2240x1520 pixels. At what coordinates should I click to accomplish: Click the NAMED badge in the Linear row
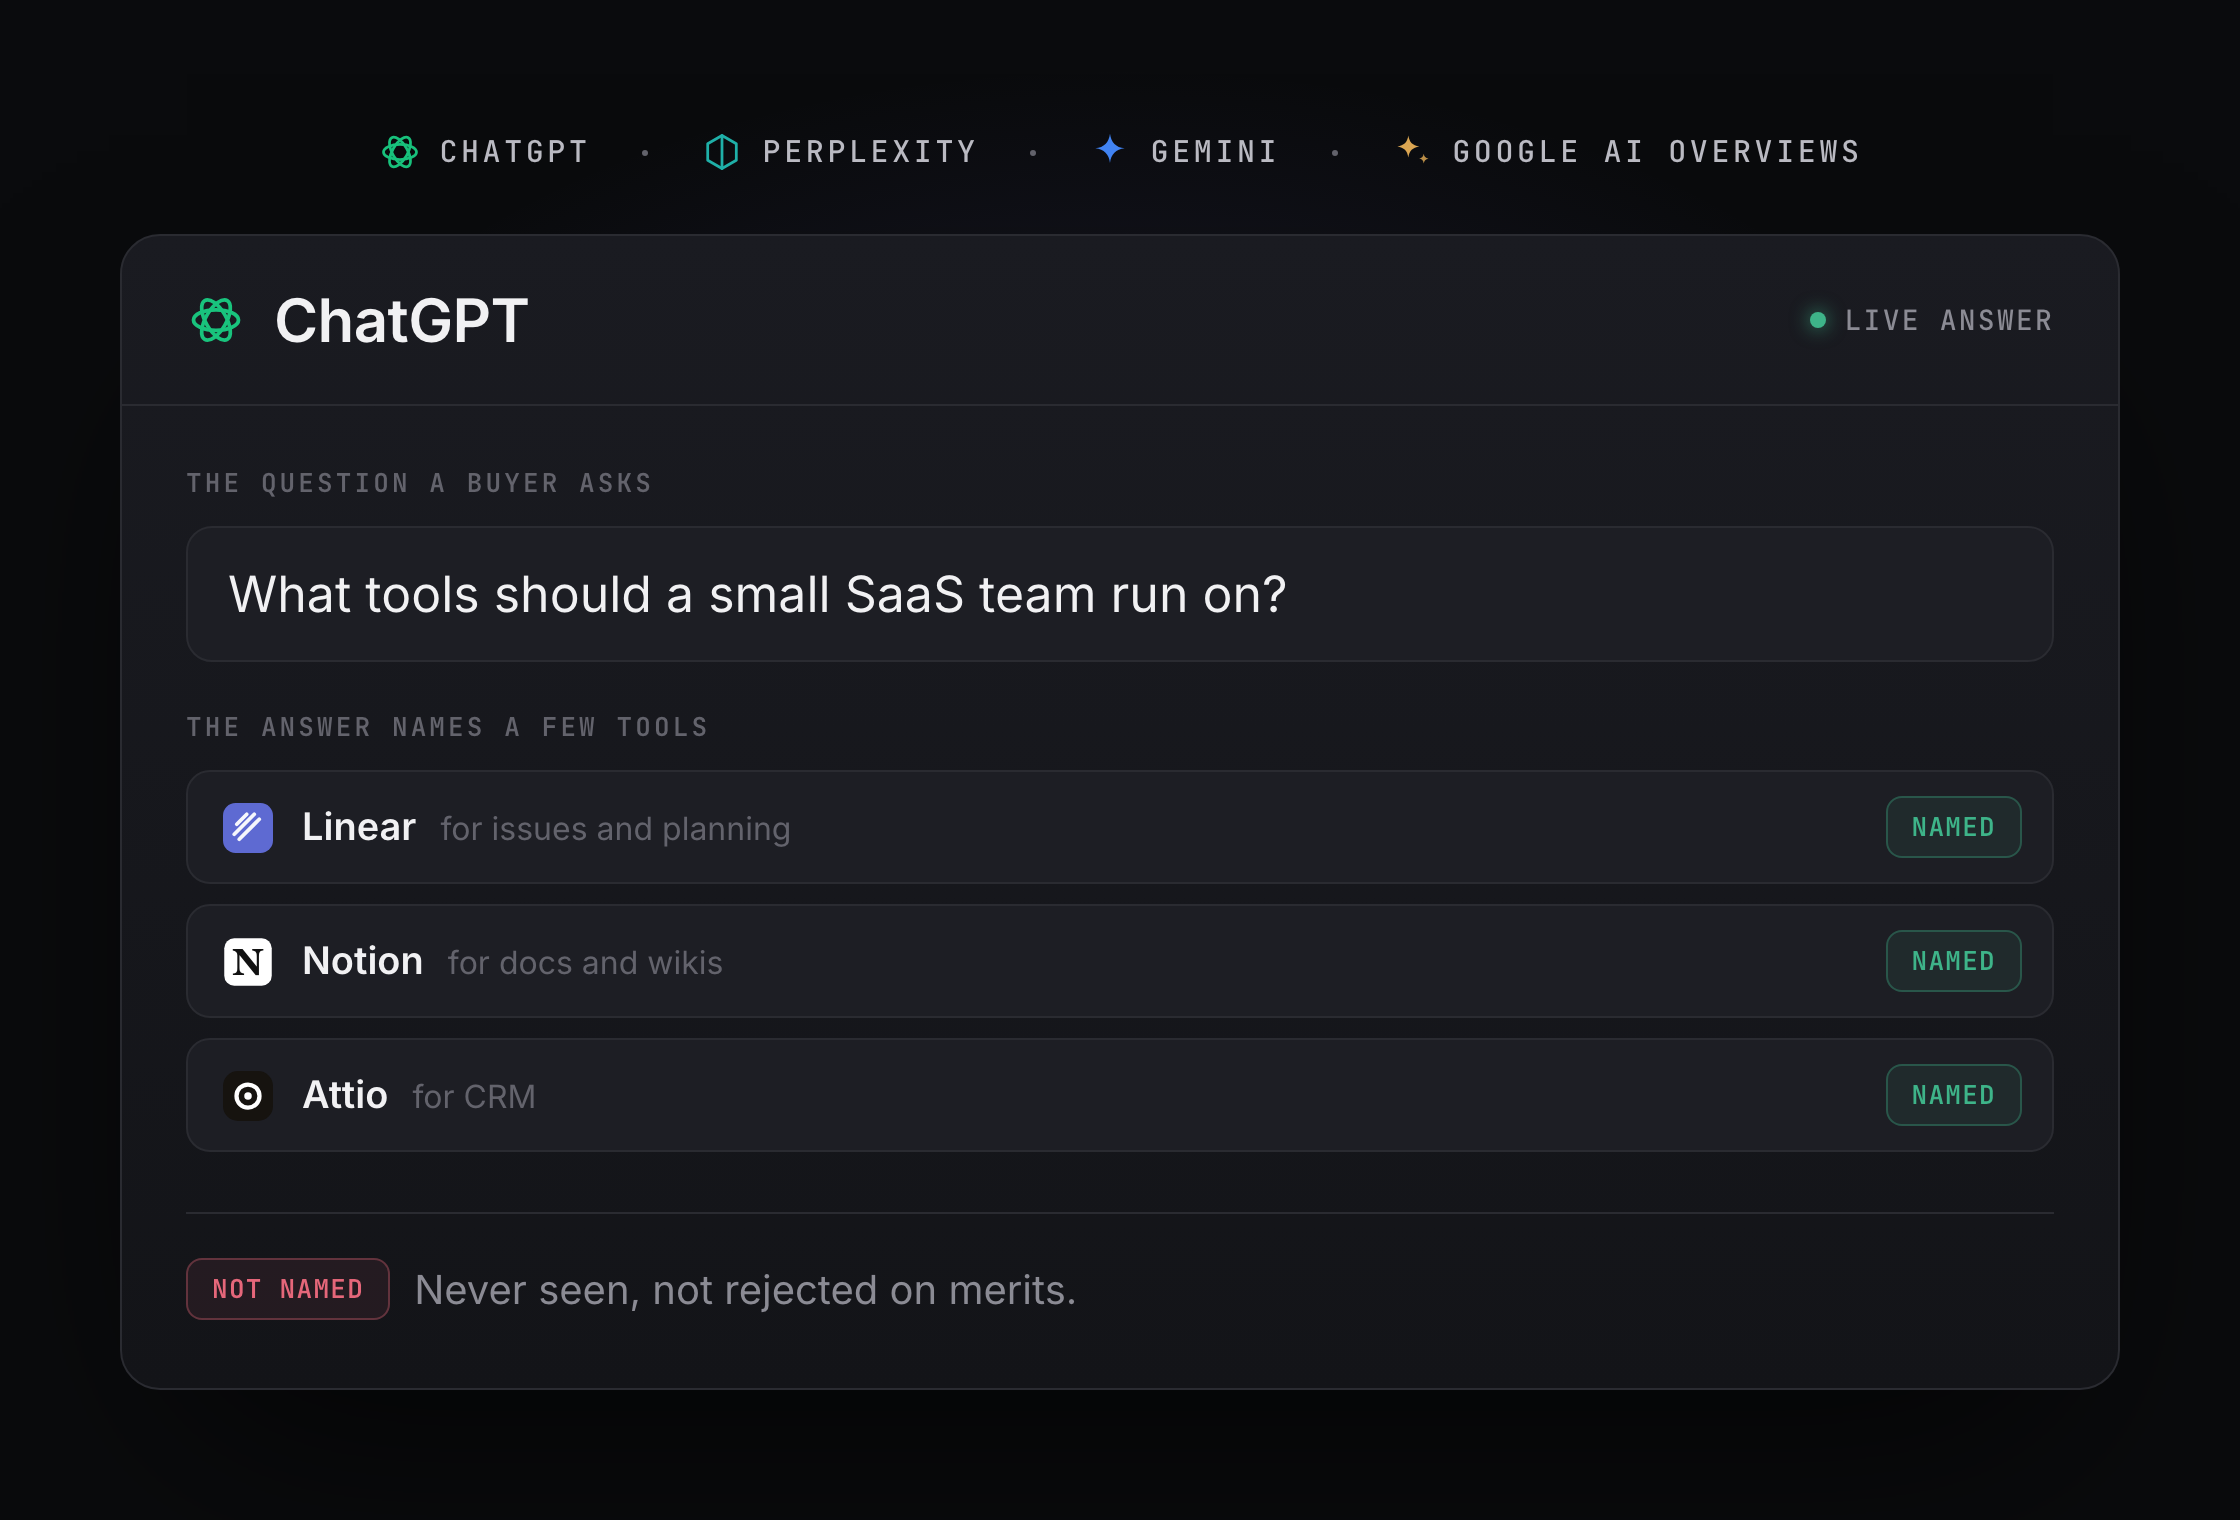[1953, 827]
